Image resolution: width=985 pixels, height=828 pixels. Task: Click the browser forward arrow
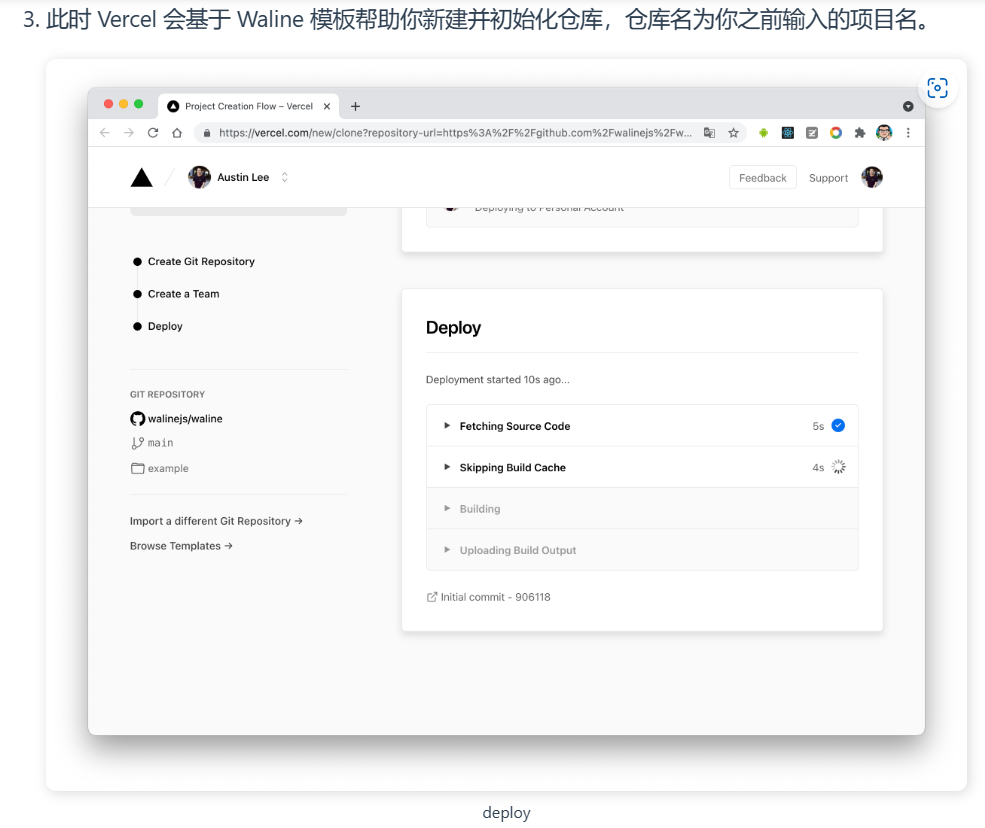129,133
